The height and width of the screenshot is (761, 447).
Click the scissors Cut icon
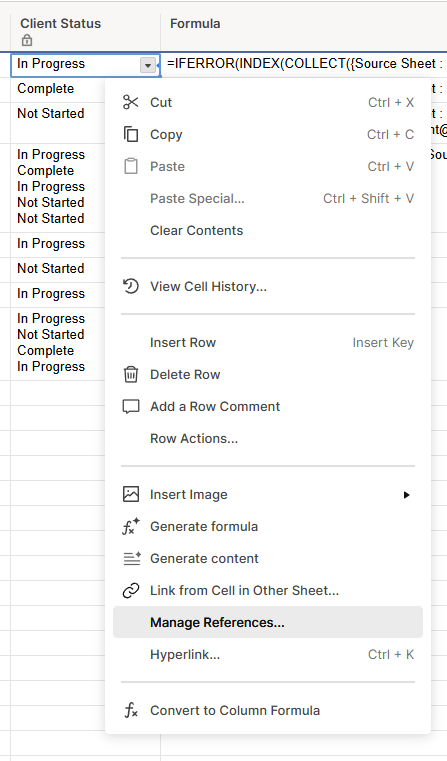[131, 102]
